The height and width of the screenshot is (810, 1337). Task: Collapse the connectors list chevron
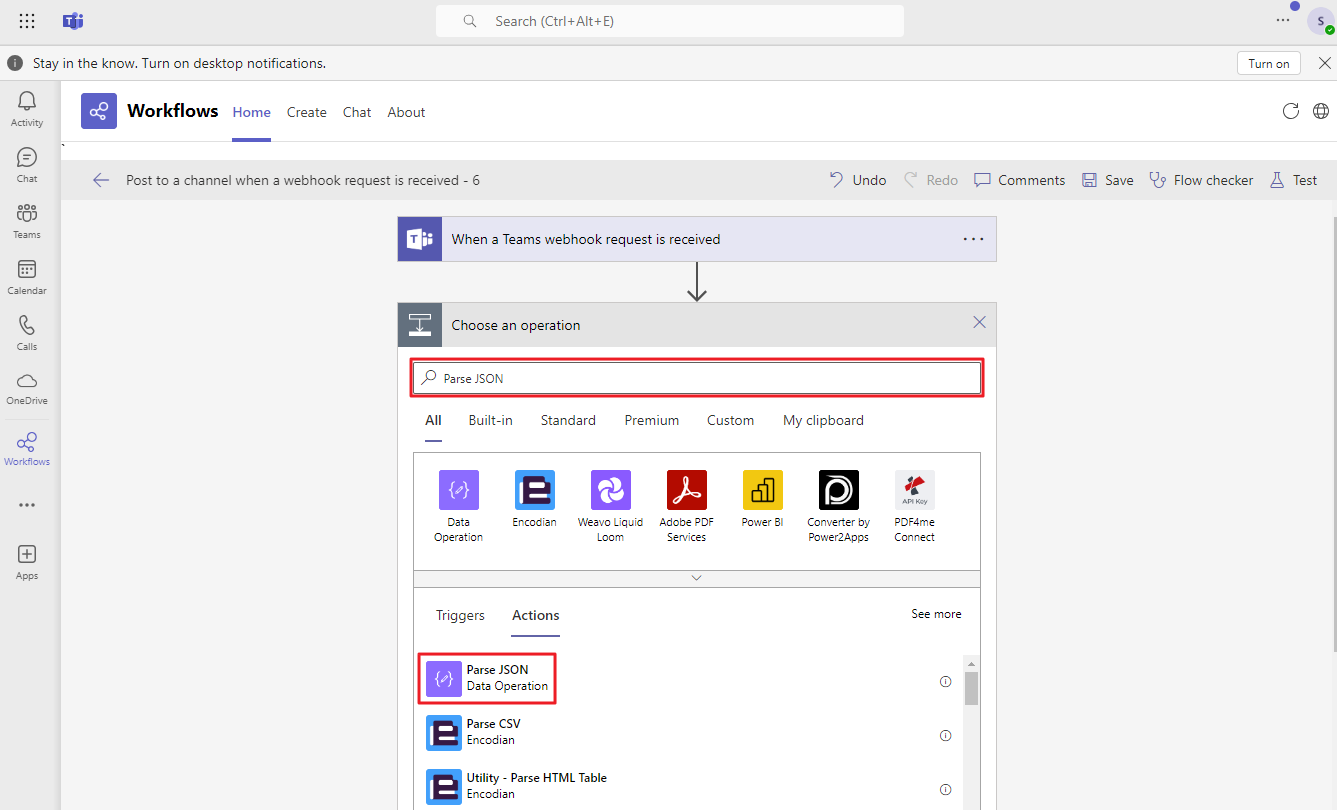[x=697, y=578]
